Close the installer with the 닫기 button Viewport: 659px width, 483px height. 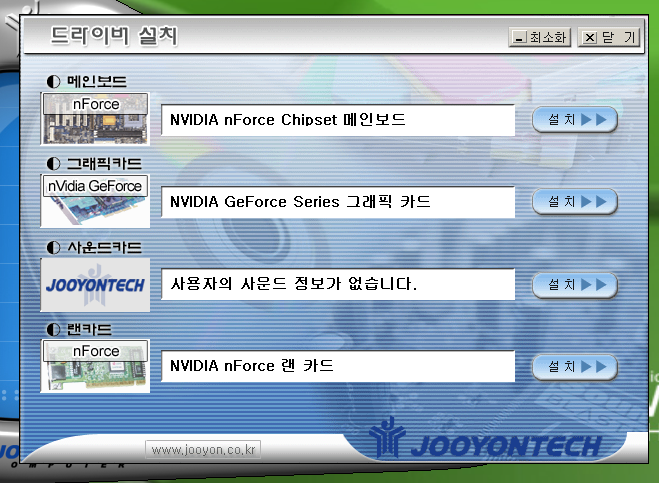609,37
